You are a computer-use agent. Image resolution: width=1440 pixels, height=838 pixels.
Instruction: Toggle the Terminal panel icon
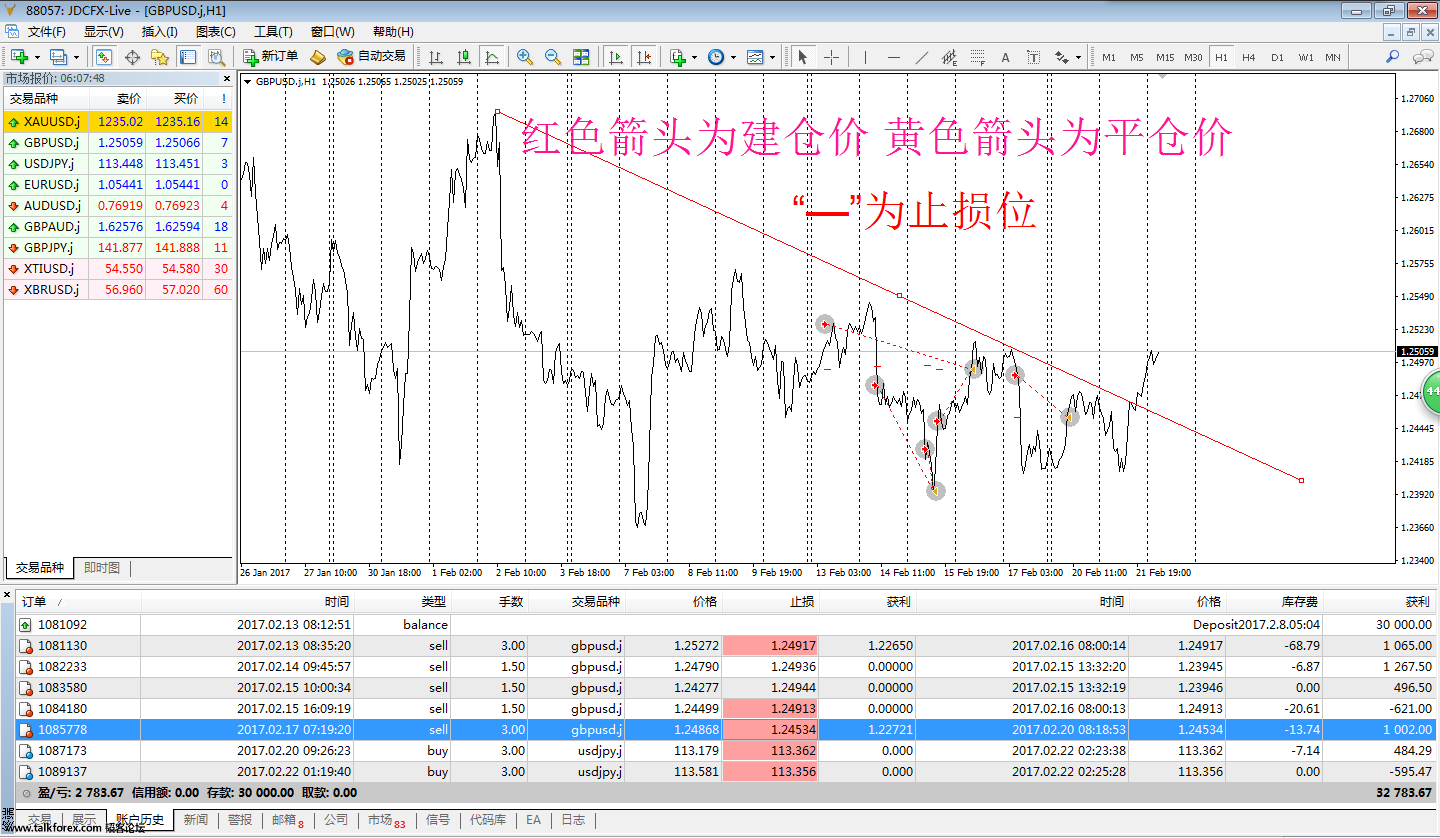point(188,57)
